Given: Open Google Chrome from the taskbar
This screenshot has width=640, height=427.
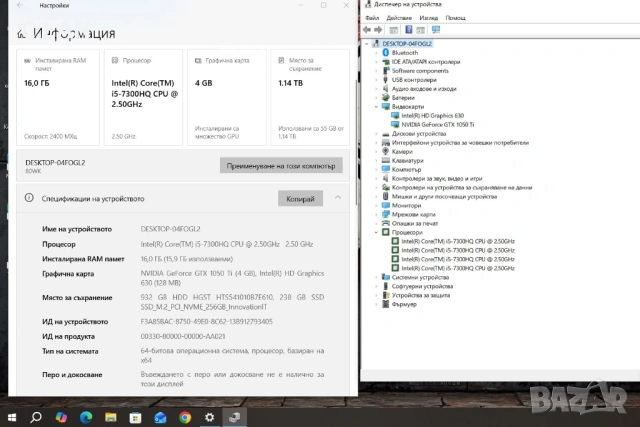Looking at the screenshot, I should (x=185, y=417).
